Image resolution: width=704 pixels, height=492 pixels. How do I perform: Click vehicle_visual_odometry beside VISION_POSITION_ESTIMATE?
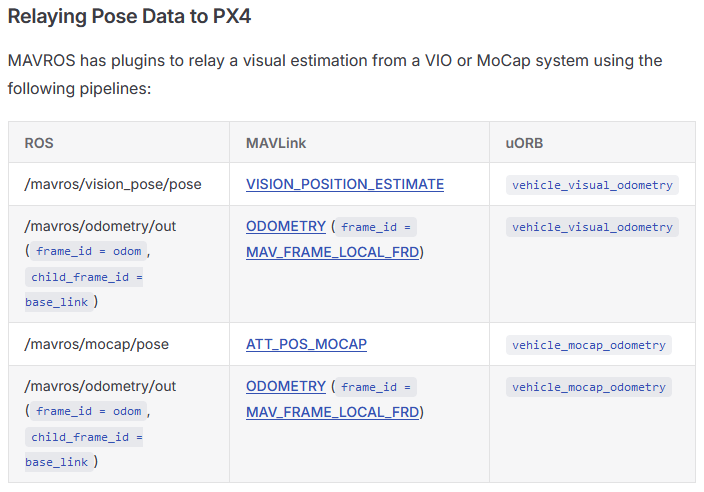[592, 185]
